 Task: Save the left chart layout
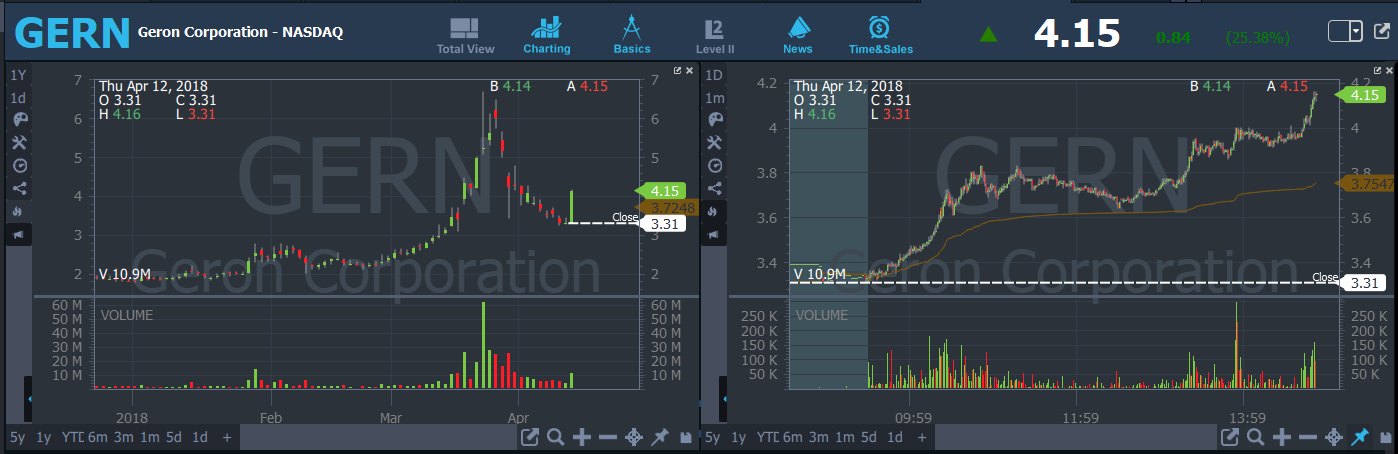tap(685, 437)
